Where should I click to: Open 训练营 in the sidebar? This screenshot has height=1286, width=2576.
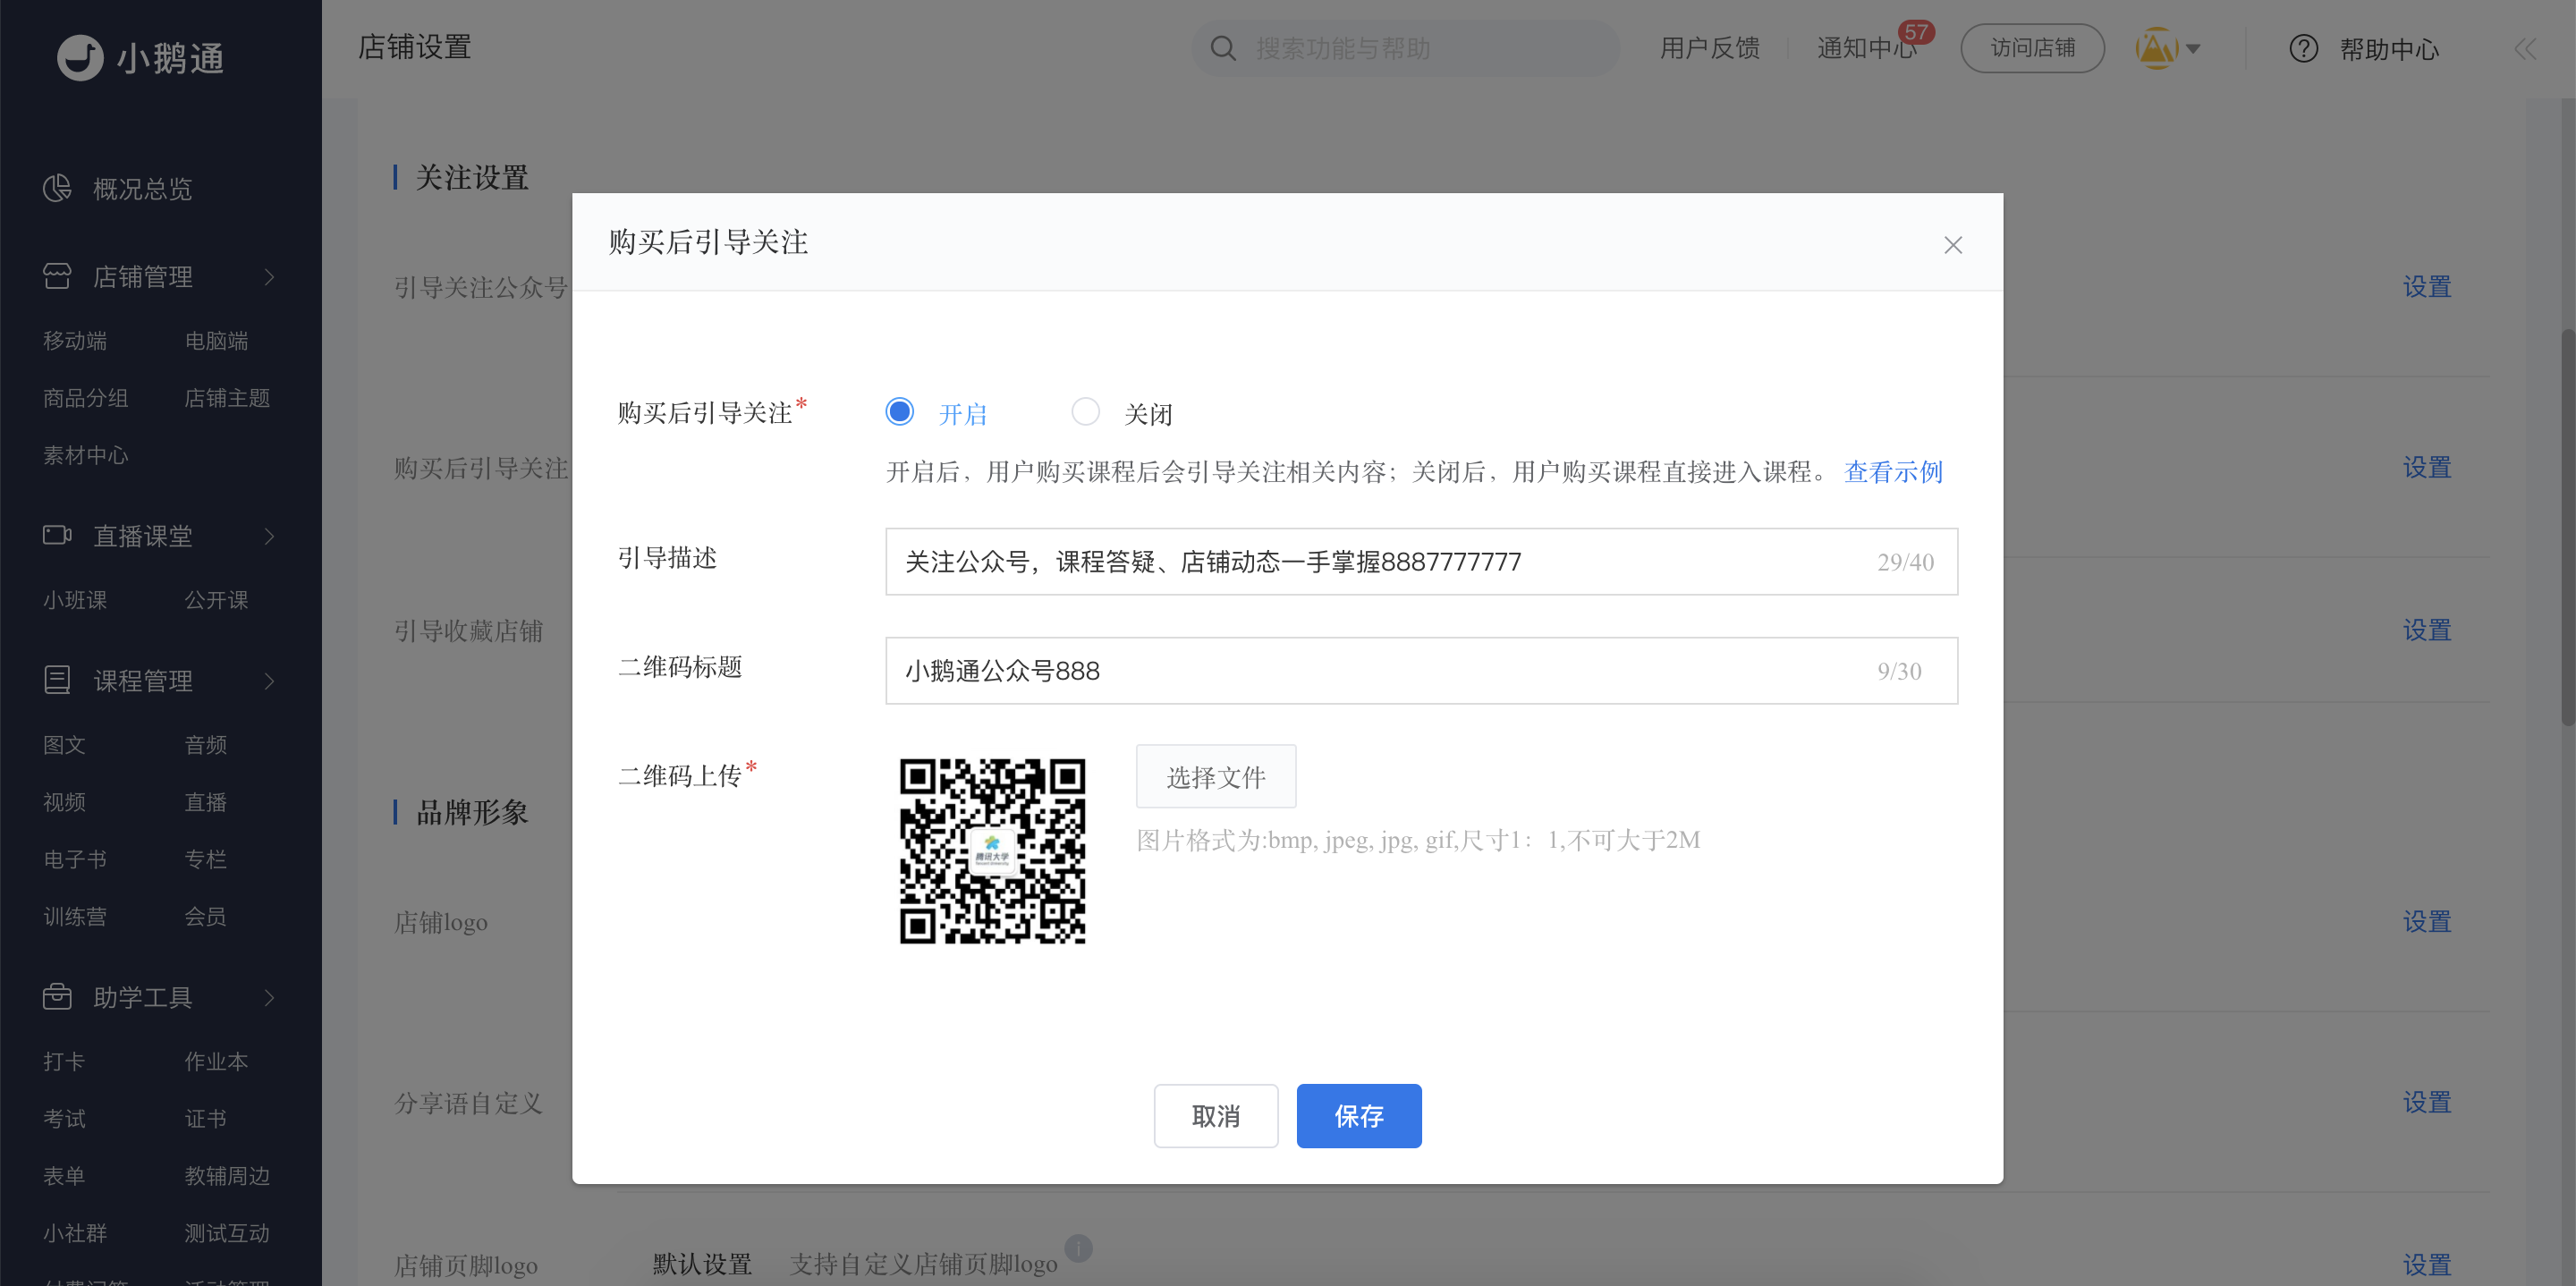coord(75,916)
